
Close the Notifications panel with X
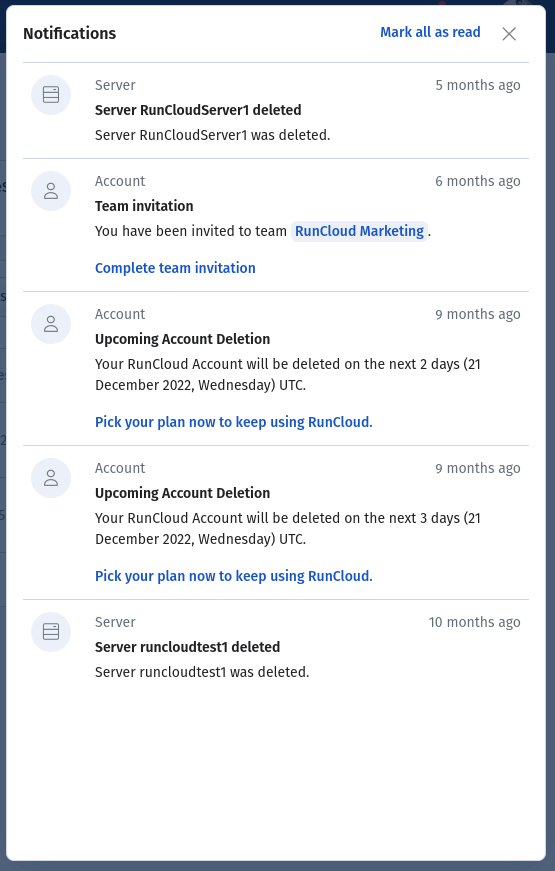509,34
